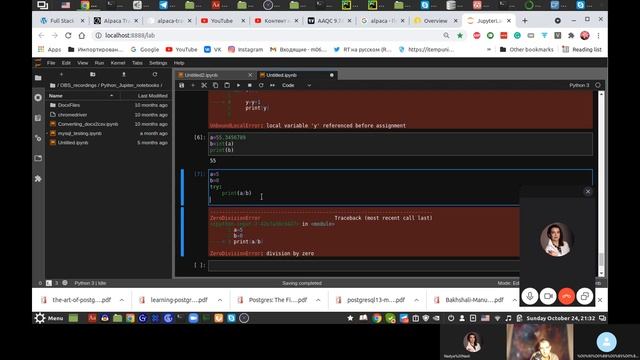
Task: Restart the kernel with circular arrow icon
Action: tap(261, 85)
